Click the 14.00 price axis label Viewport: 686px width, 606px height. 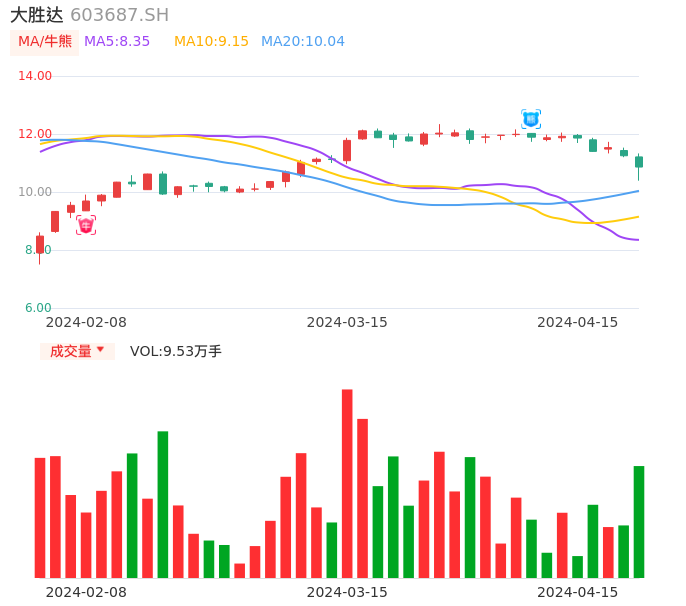(35, 76)
